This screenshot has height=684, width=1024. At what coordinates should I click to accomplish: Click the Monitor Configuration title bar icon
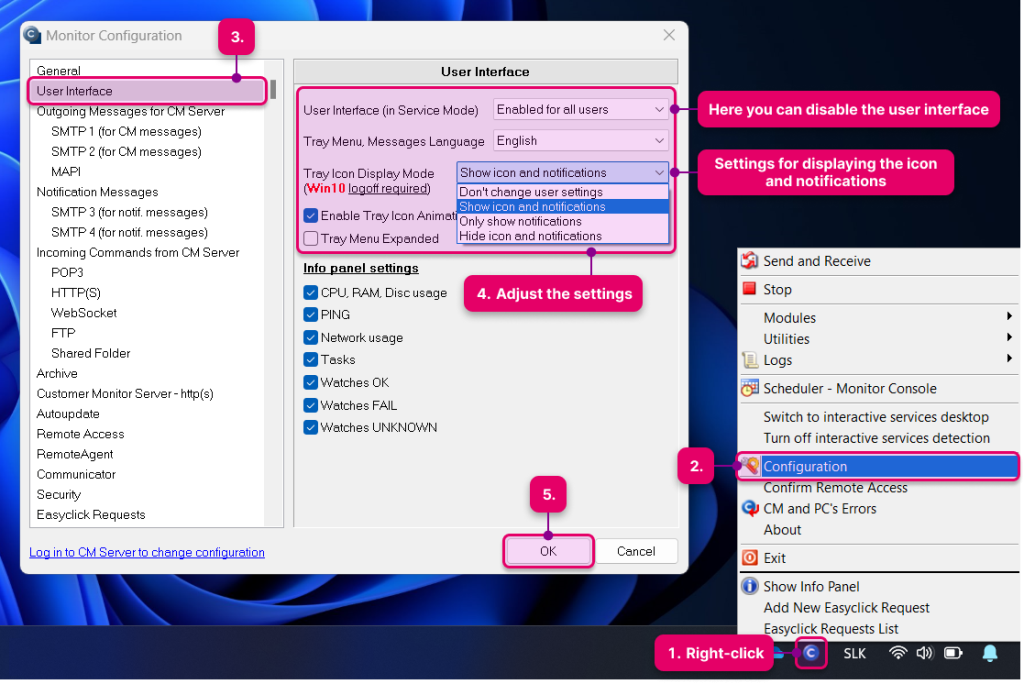33,35
